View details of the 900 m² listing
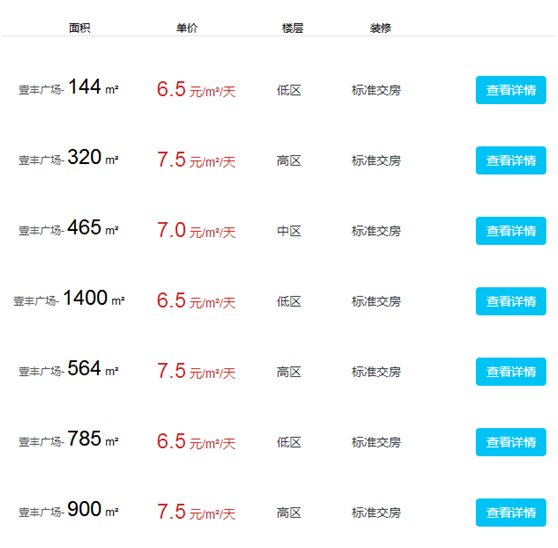Viewport: 558px width, 548px height. (x=511, y=513)
